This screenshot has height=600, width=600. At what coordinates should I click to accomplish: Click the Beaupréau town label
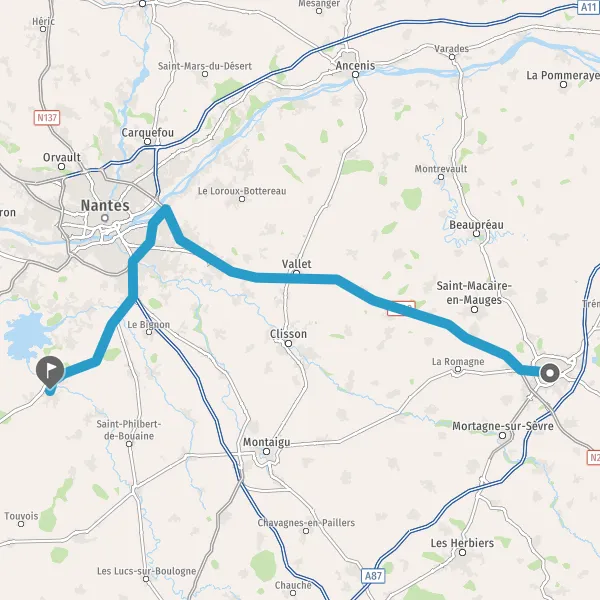tap(476, 225)
